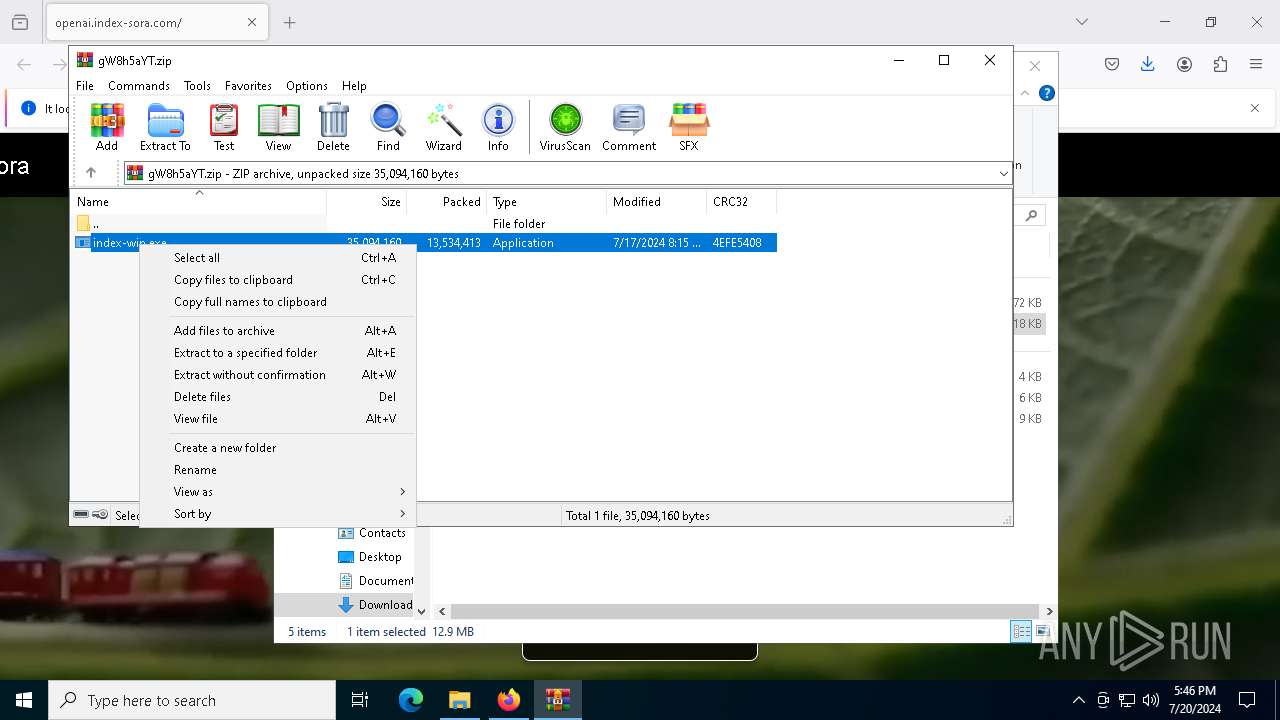This screenshot has height=720, width=1280.
Task: Open the browser hamburger menu
Action: click(1256, 64)
